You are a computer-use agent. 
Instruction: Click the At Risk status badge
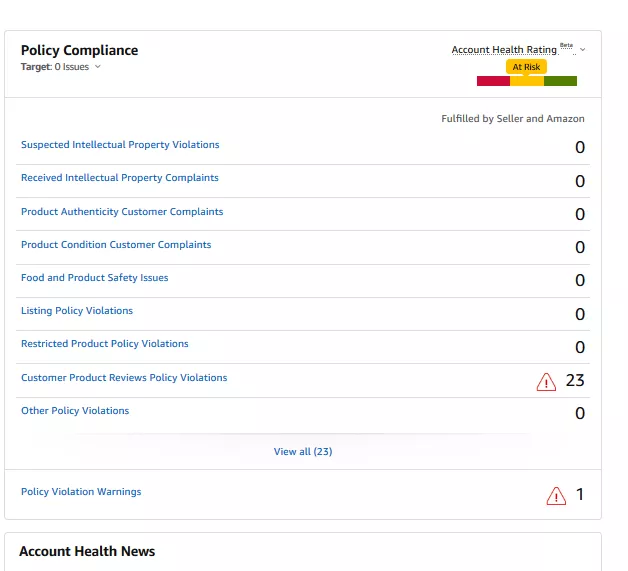(526, 67)
